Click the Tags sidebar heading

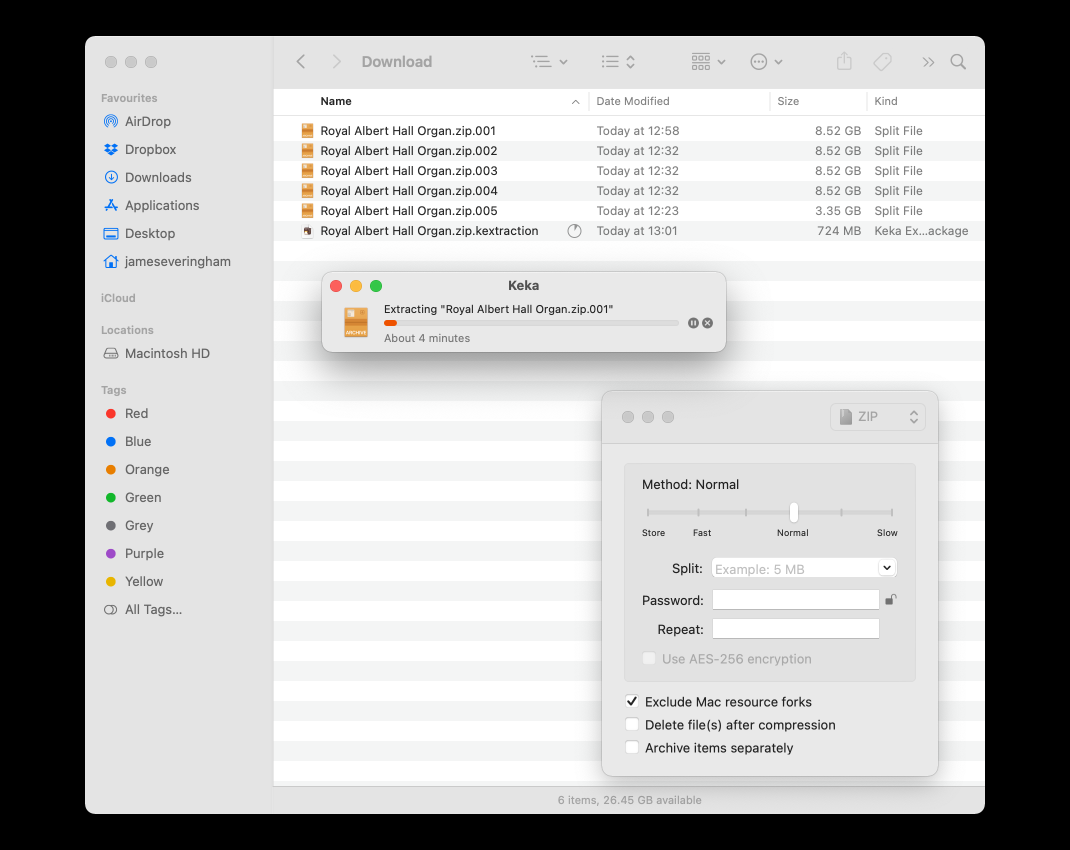[x=113, y=390]
